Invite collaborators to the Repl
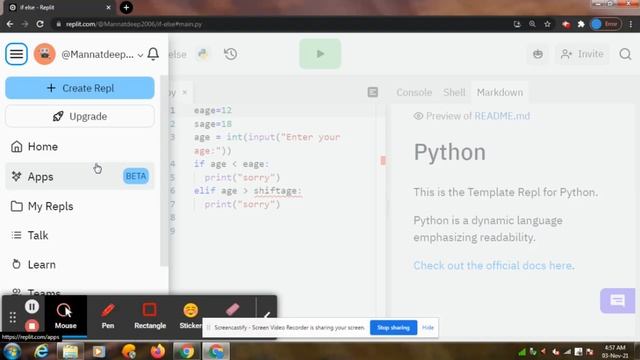 click(x=582, y=54)
